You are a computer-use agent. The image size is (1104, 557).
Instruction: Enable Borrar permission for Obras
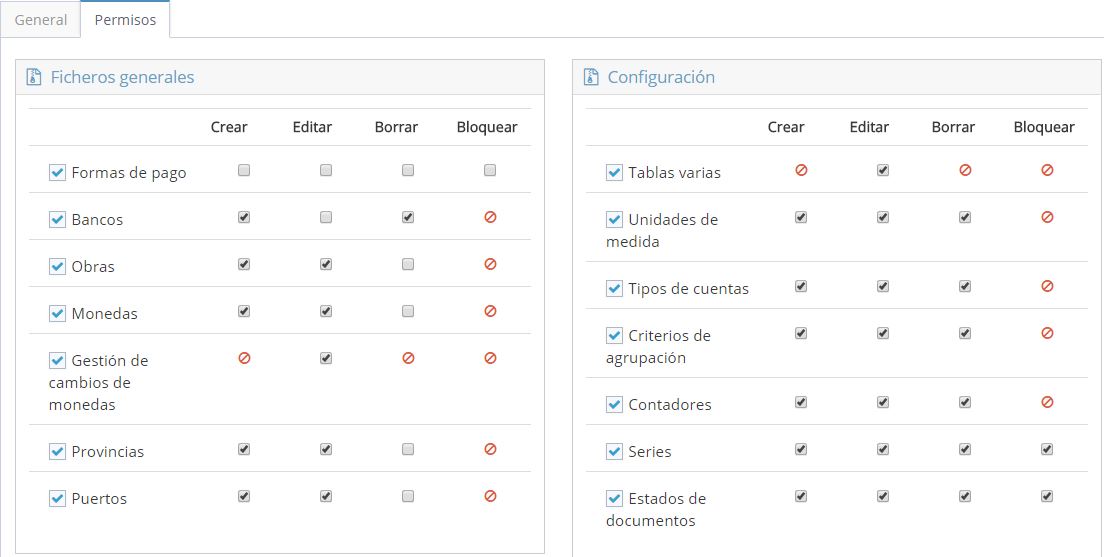(x=408, y=264)
